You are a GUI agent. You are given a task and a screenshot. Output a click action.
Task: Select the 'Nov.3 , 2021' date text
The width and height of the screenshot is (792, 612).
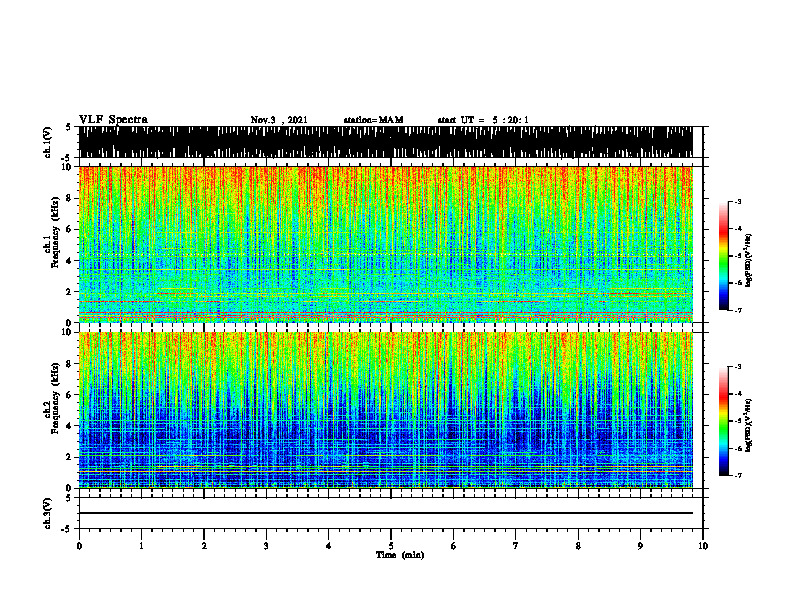(x=279, y=120)
